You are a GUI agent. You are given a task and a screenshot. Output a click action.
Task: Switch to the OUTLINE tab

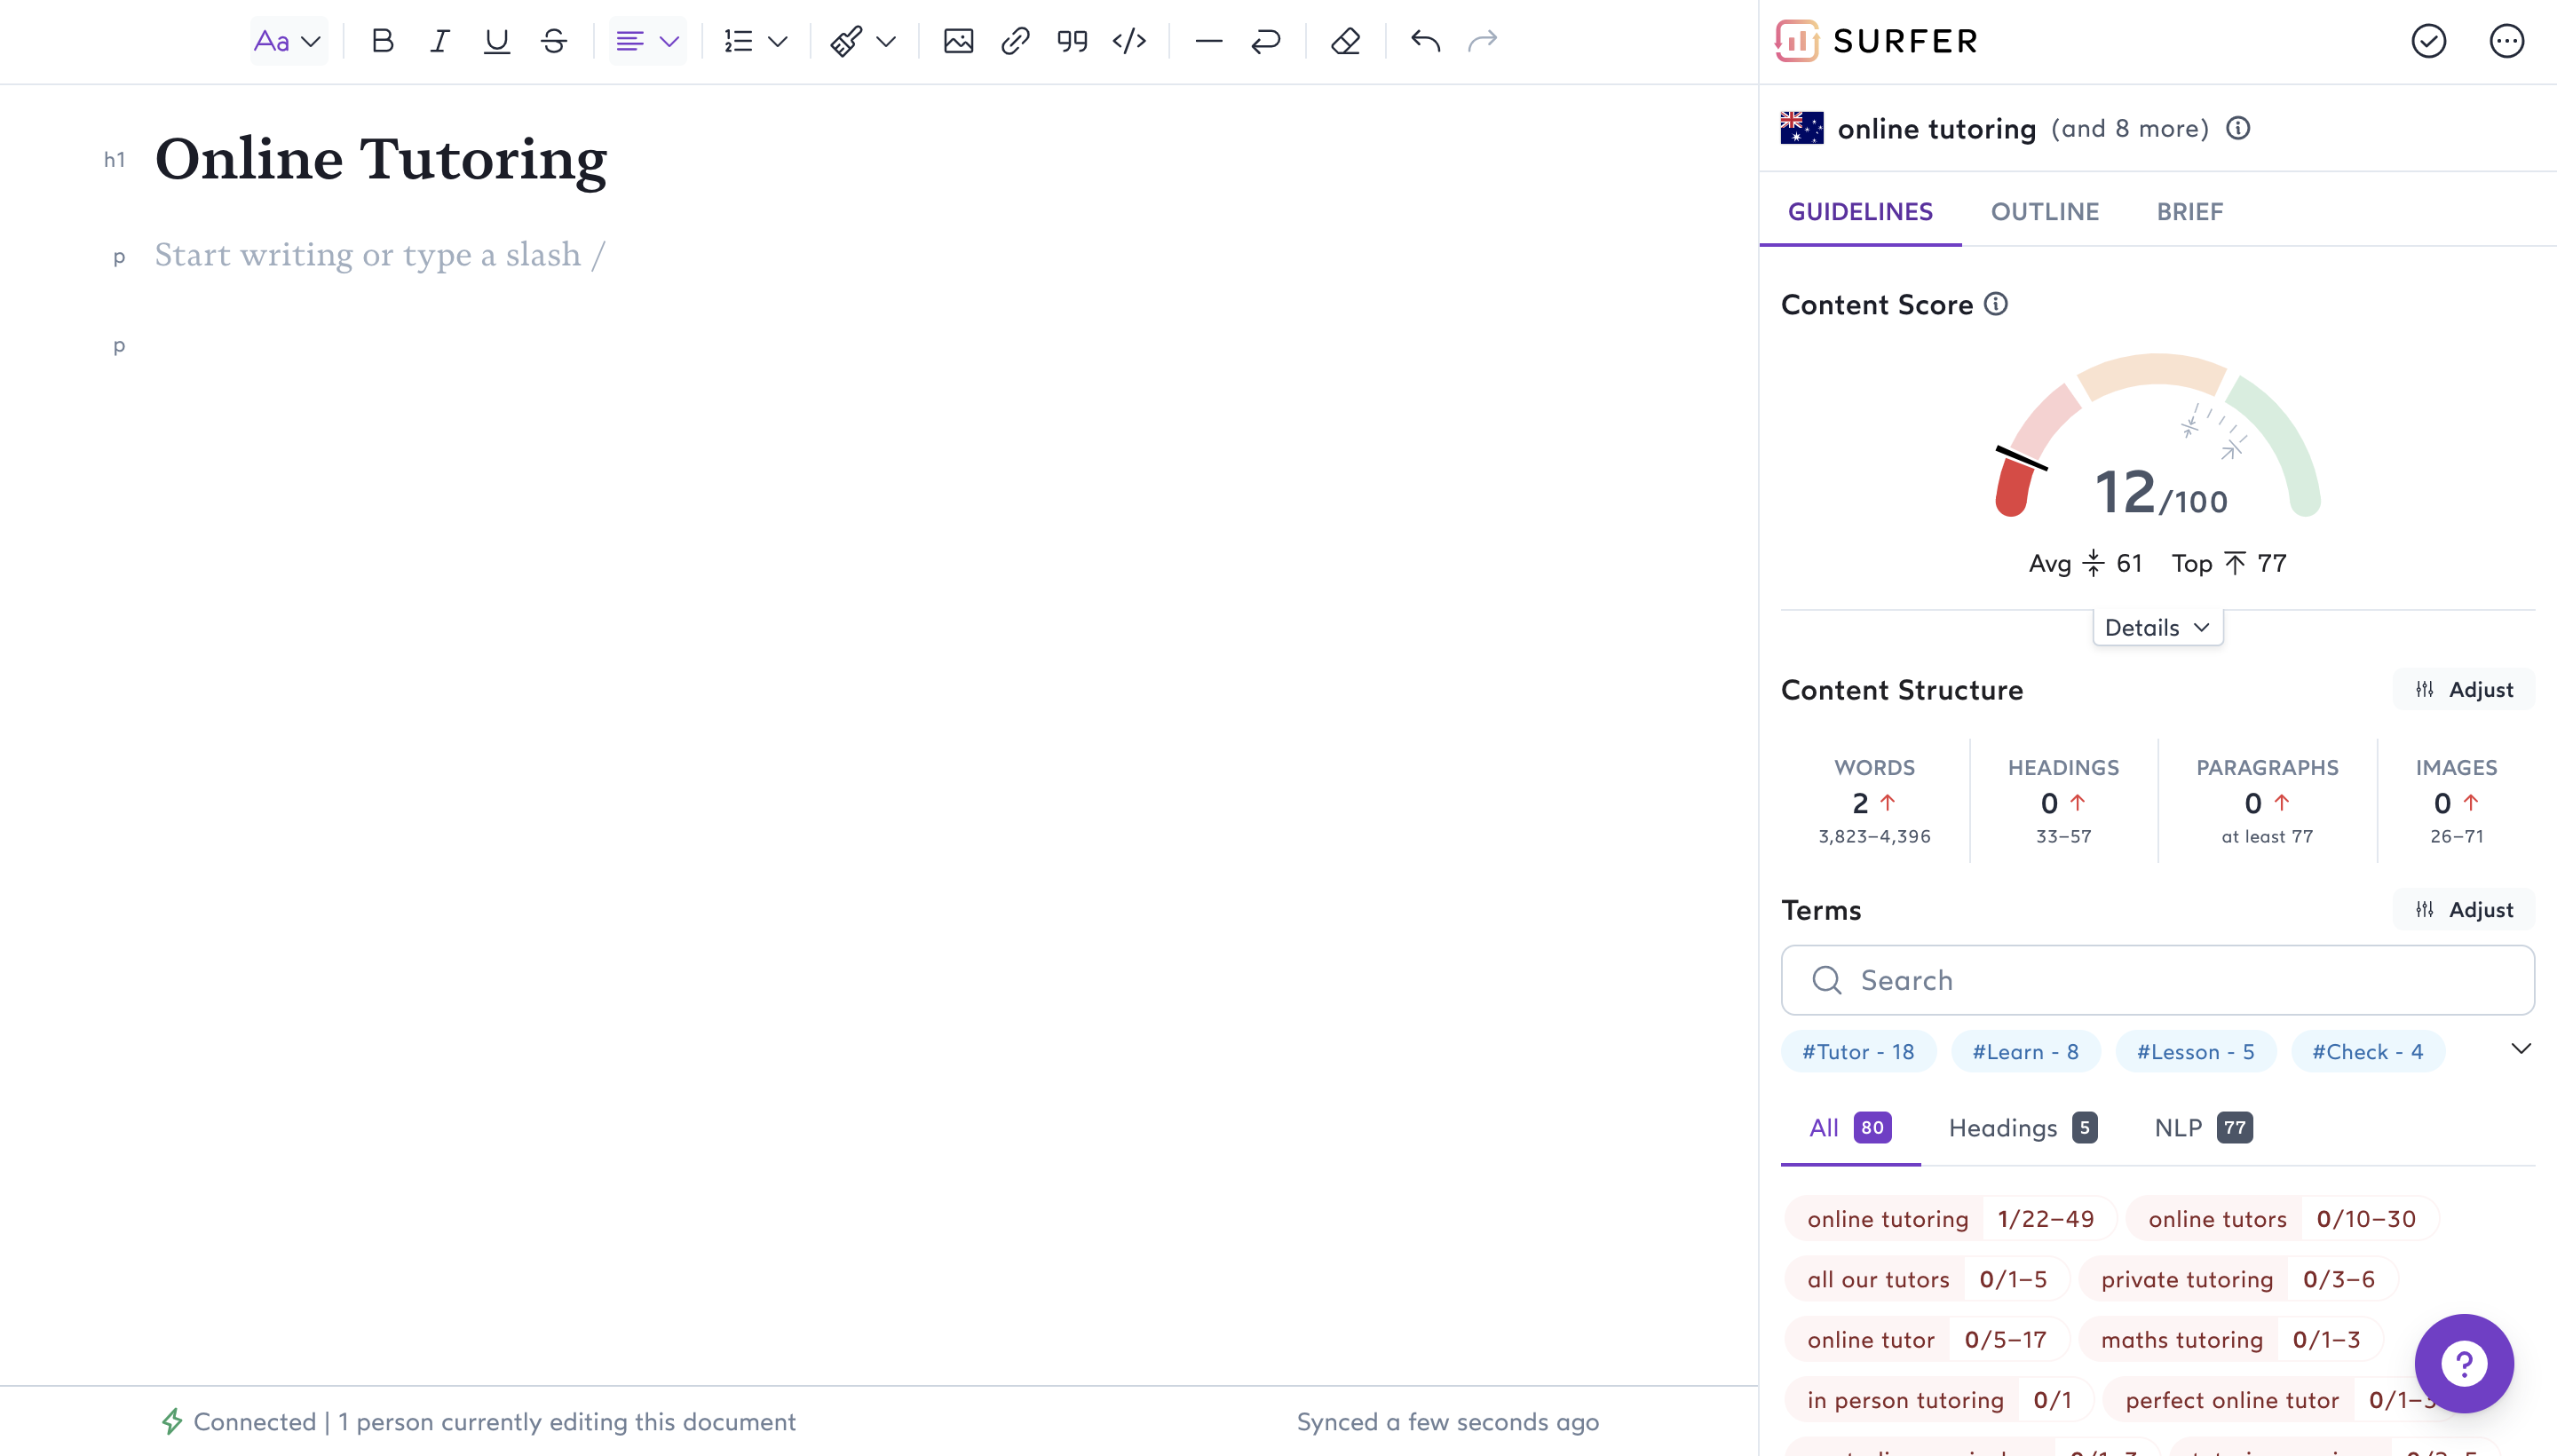(2044, 211)
